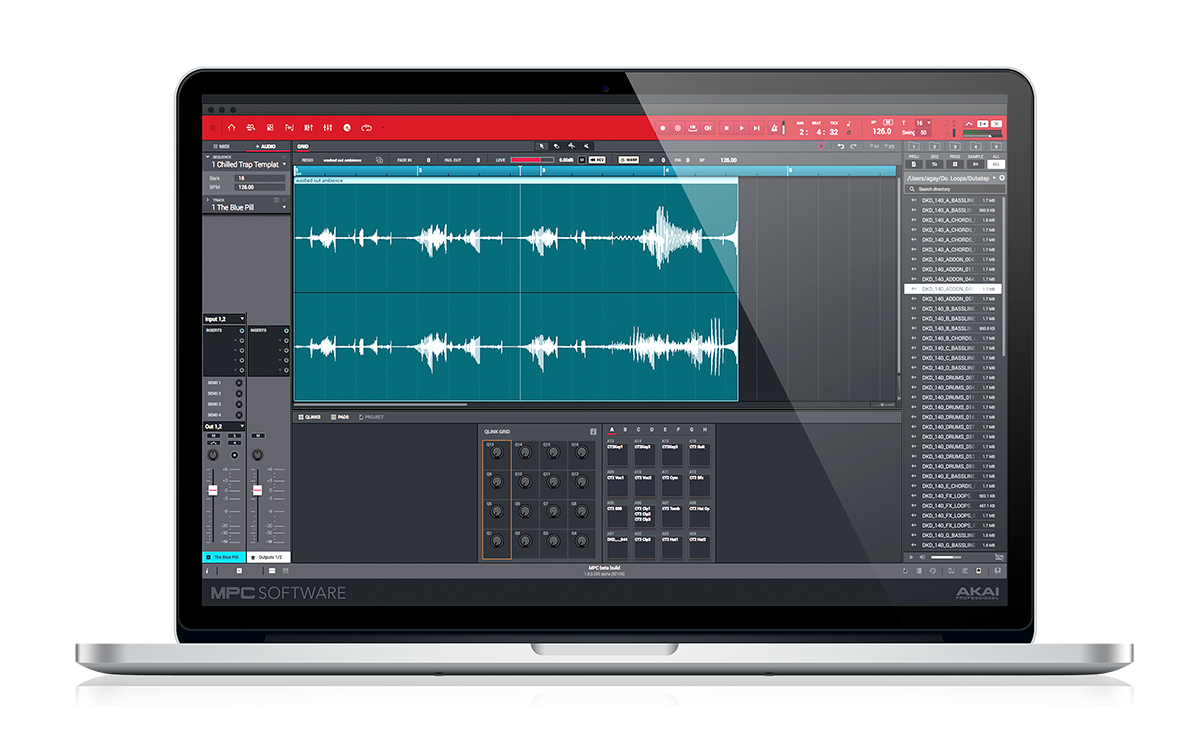1200x750 pixels.
Task: Open the browser folder path dropdown
Action: click(x=951, y=178)
